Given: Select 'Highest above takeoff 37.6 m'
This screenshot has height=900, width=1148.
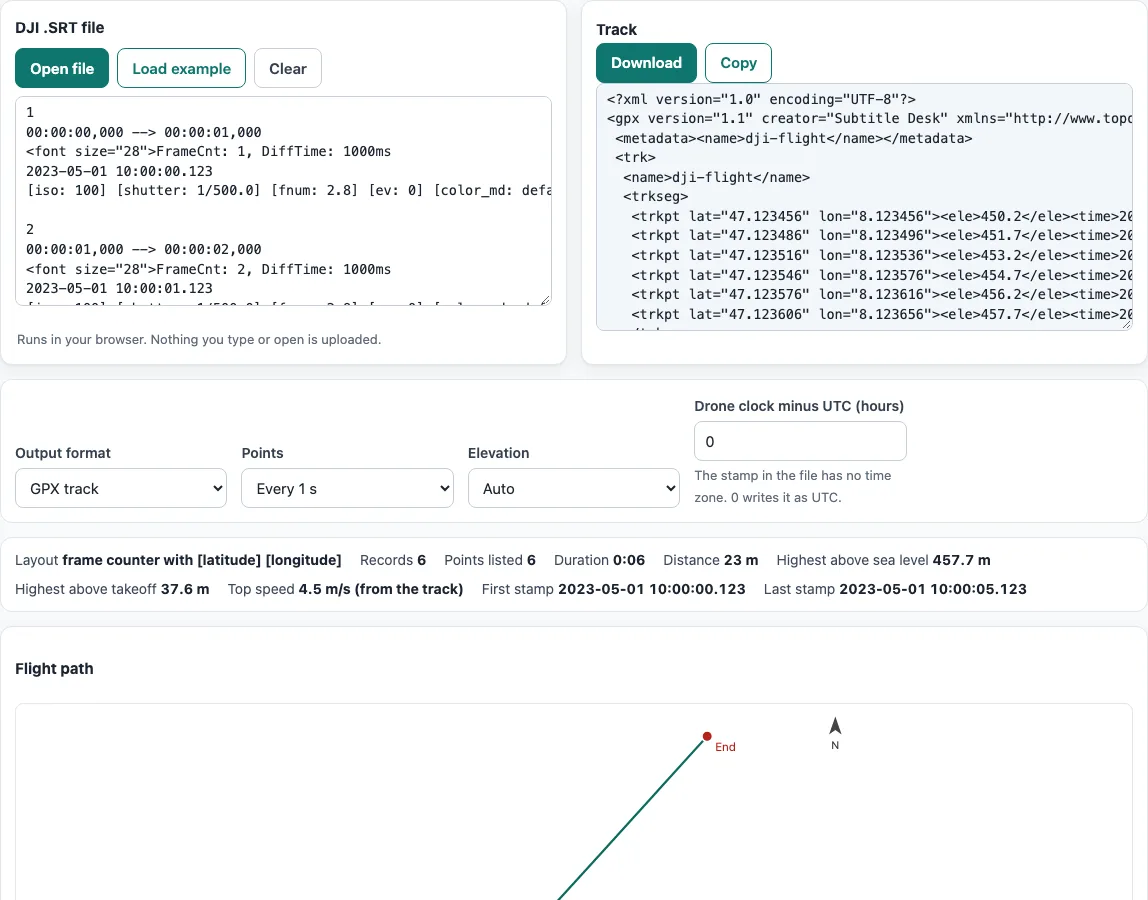Looking at the screenshot, I should [x=112, y=590].
